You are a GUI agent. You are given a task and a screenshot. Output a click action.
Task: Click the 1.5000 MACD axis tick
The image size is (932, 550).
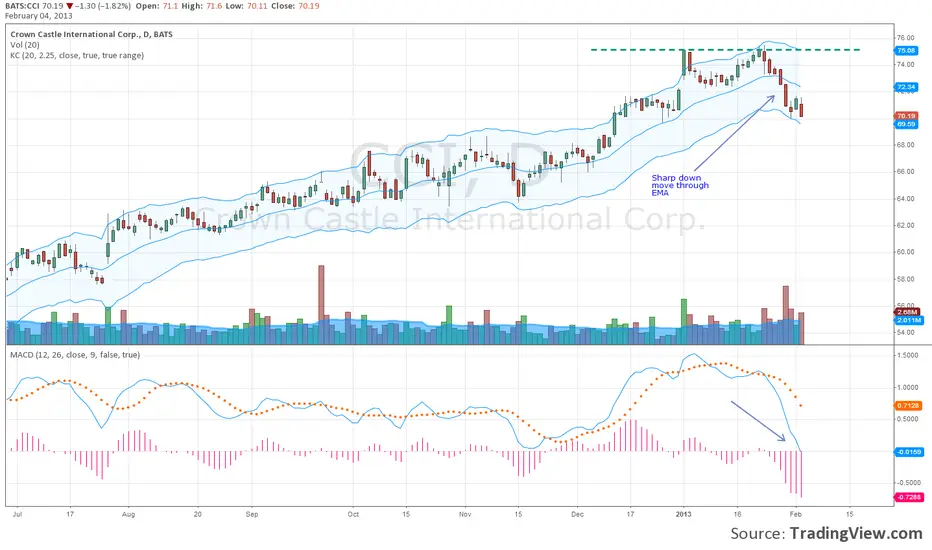coord(908,356)
